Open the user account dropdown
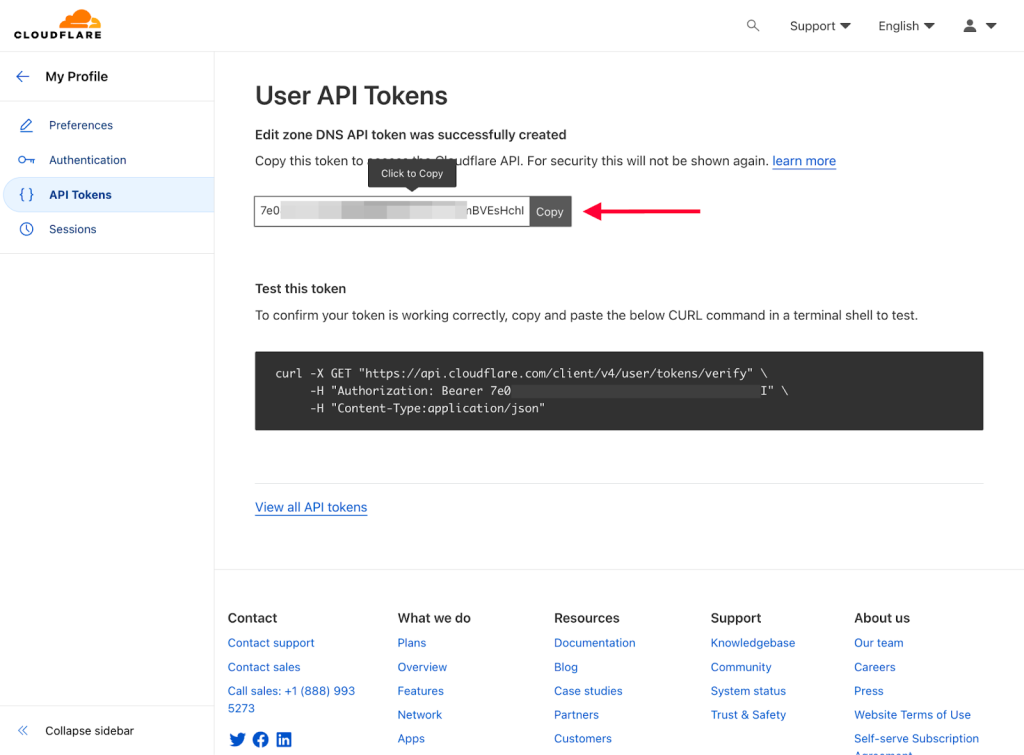Viewport: 1024px width, 755px height. [979, 26]
